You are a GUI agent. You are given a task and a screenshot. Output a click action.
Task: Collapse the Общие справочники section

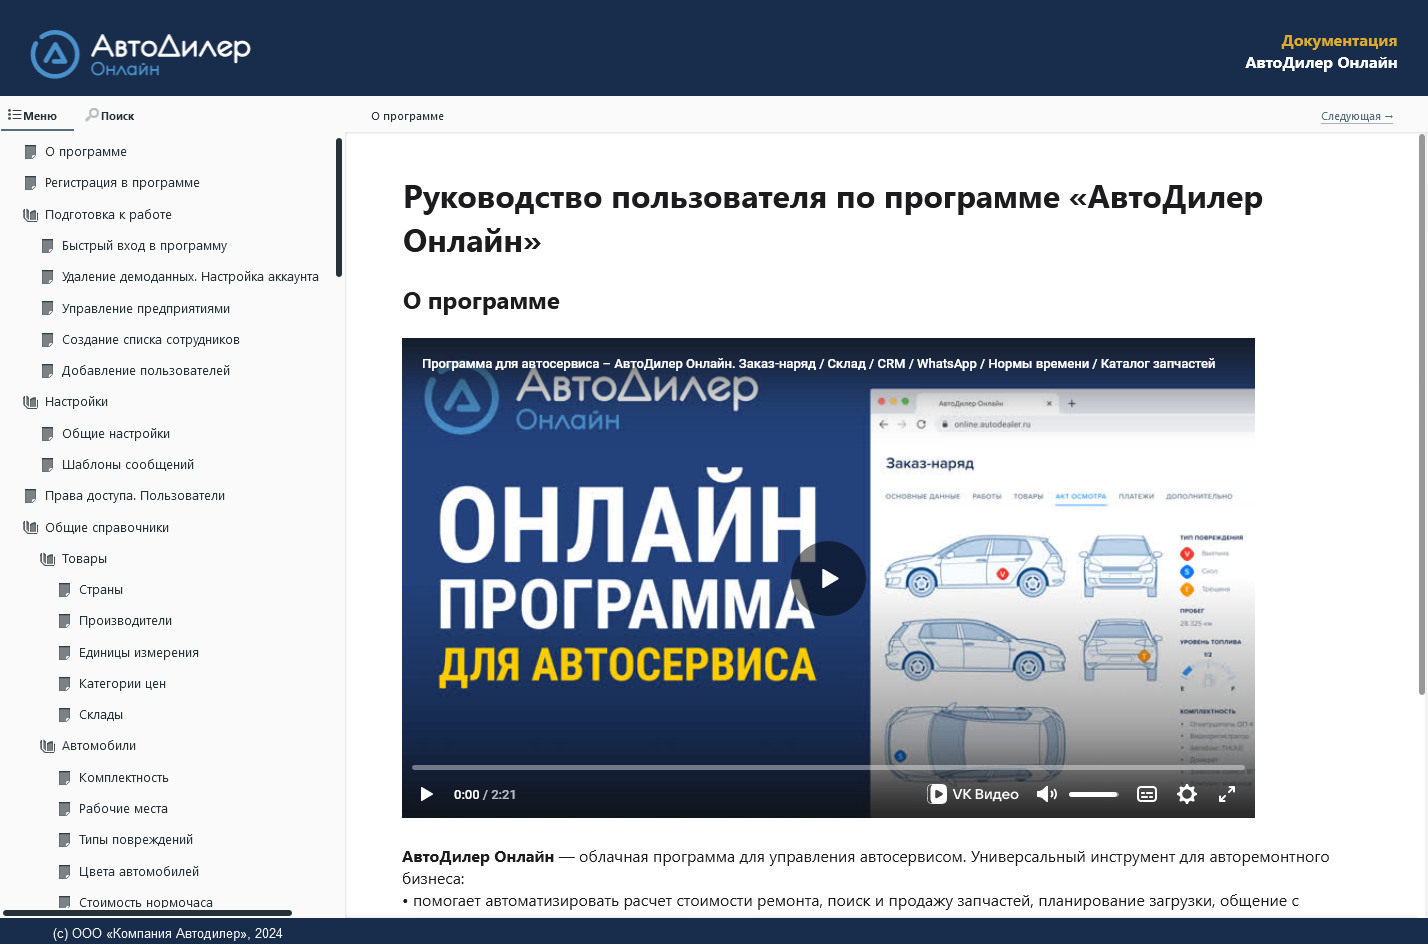point(107,528)
